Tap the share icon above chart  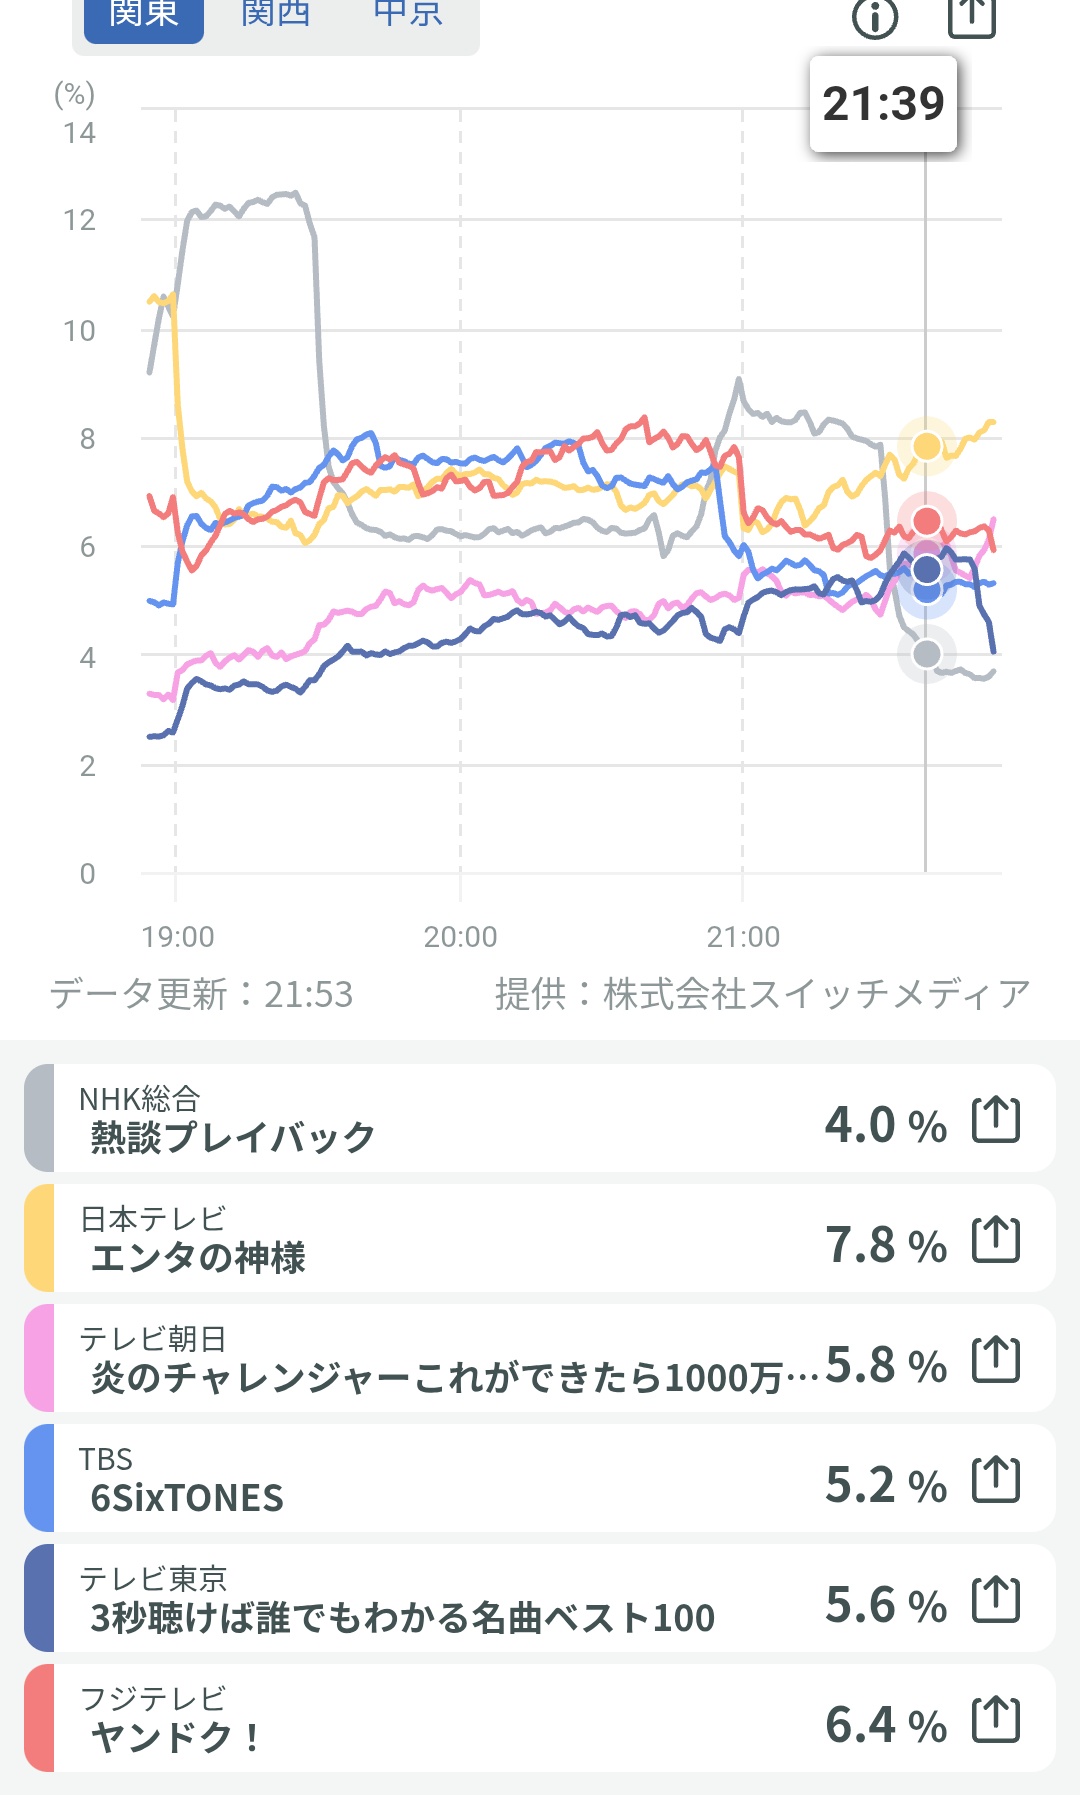(x=971, y=16)
